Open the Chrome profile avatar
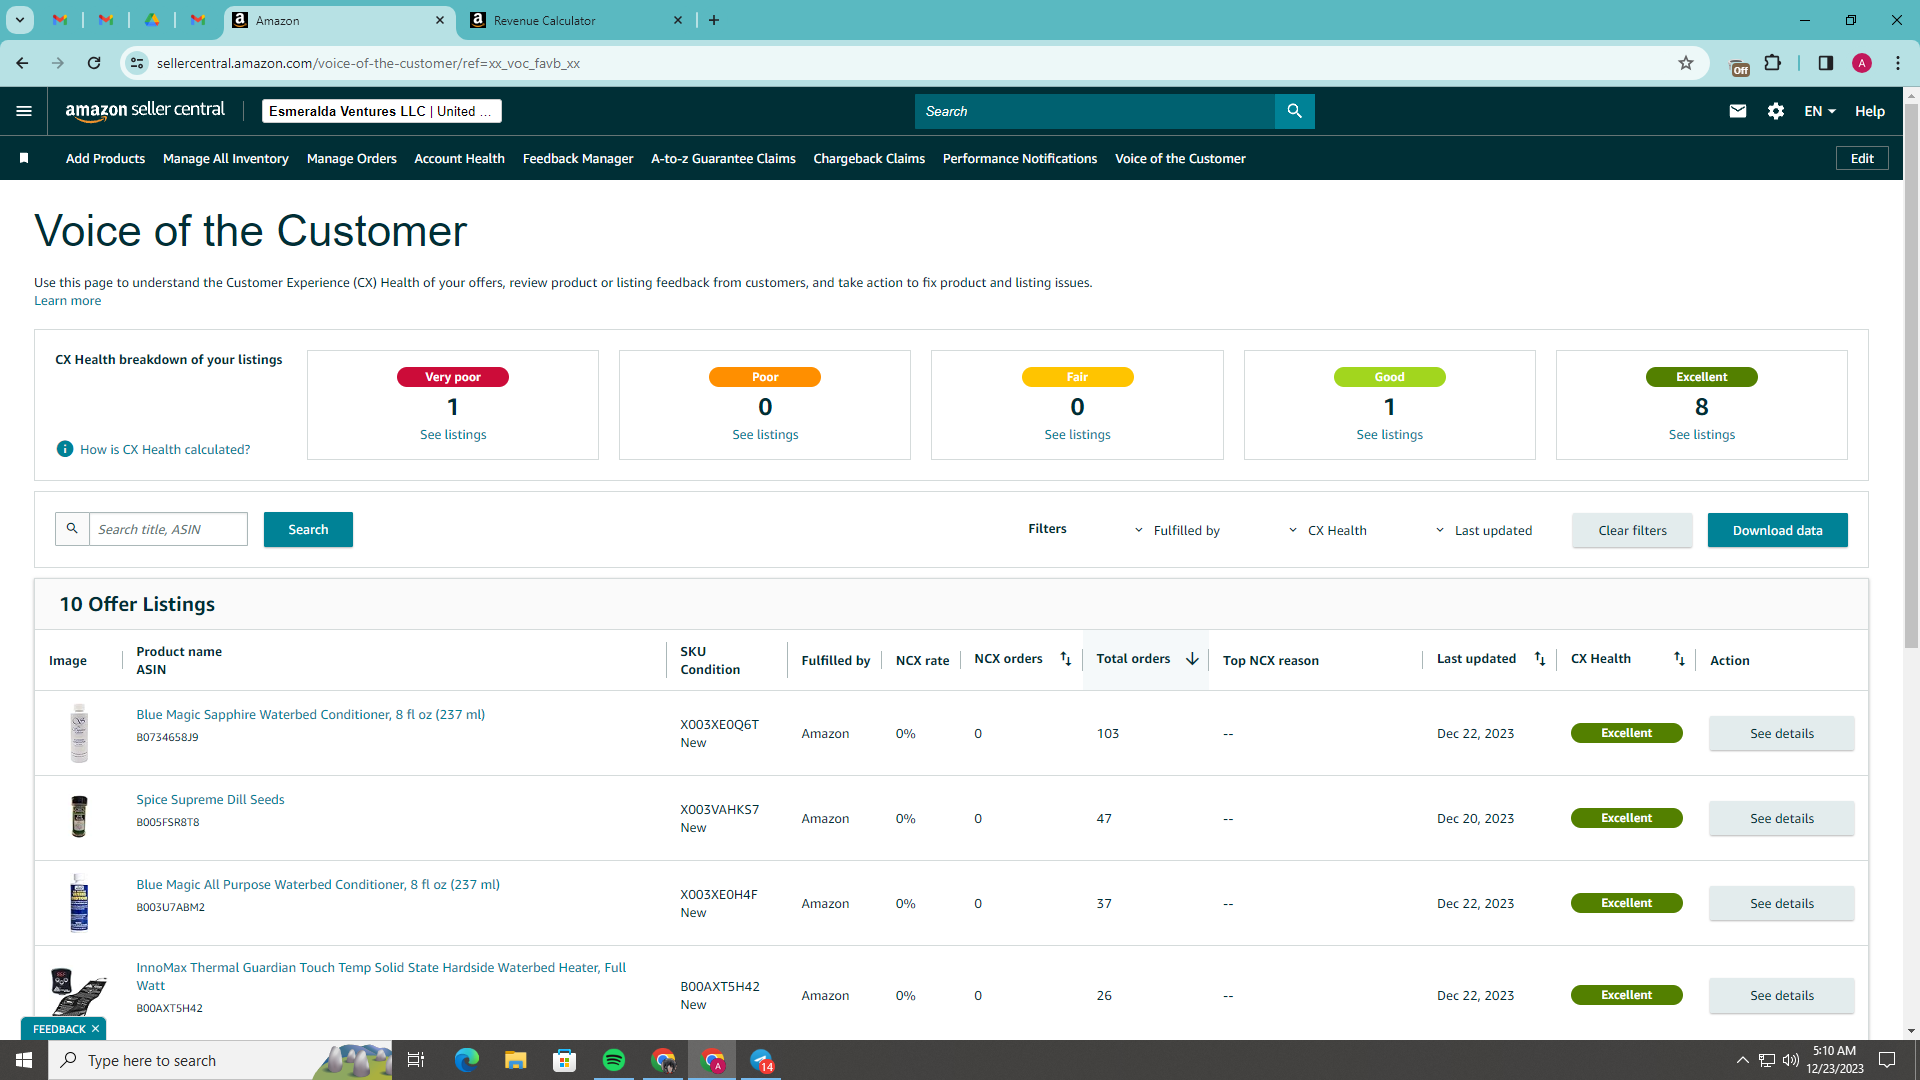Image resolution: width=1920 pixels, height=1080 pixels. (x=1862, y=63)
